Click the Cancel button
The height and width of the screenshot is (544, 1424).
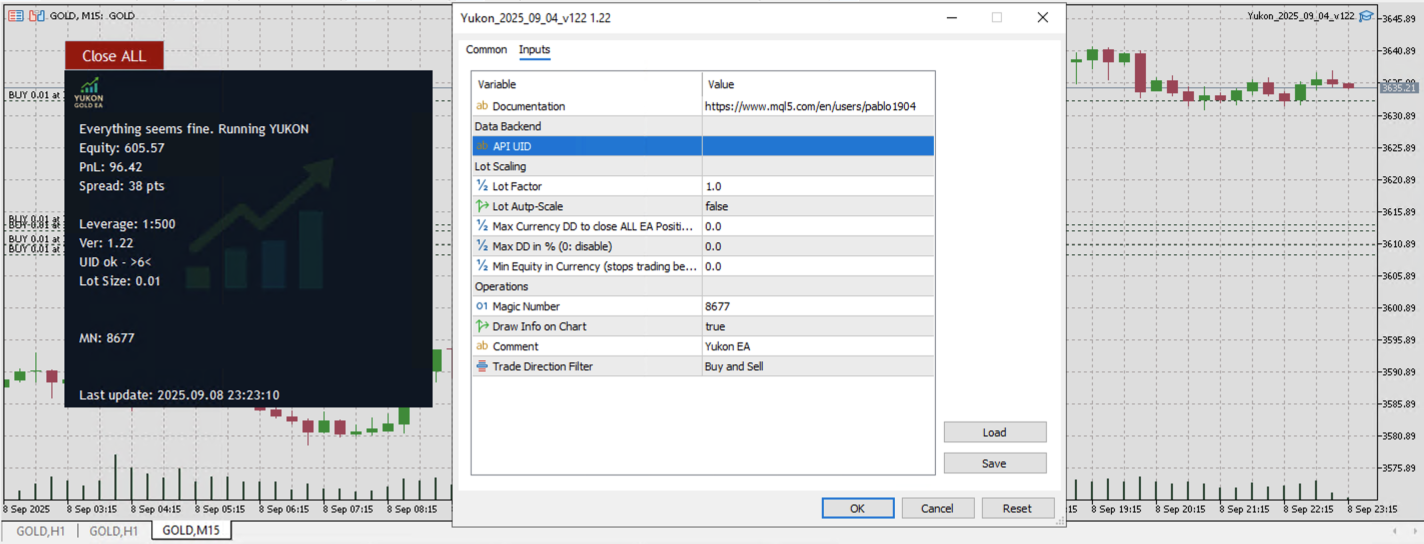[x=937, y=508]
